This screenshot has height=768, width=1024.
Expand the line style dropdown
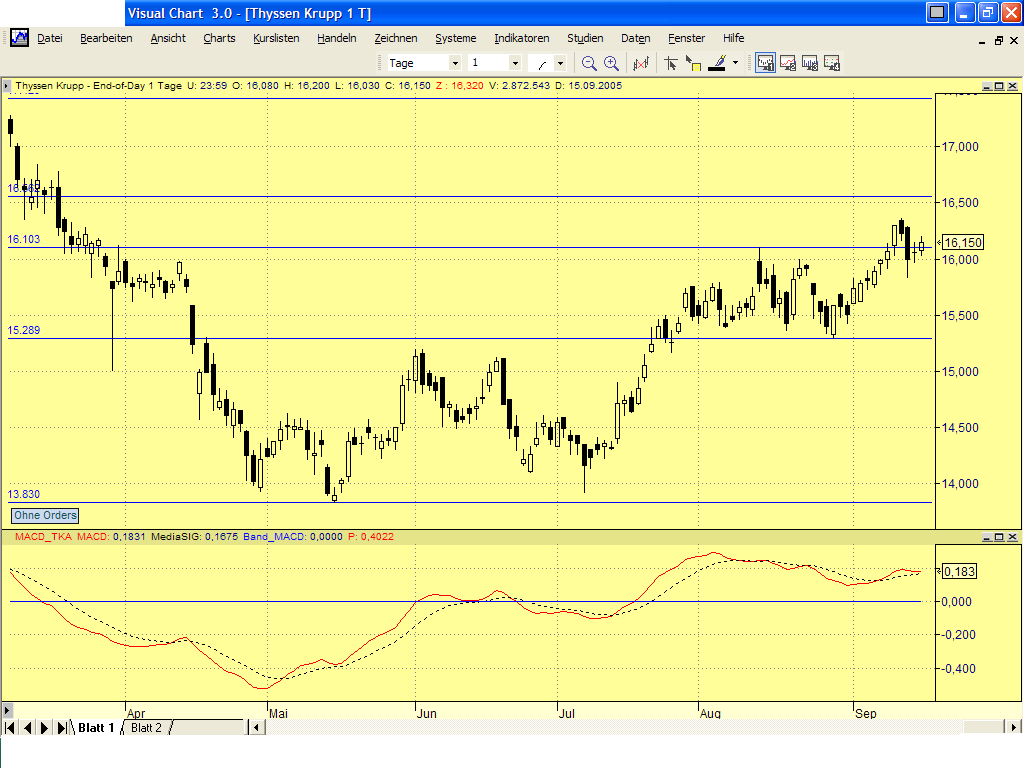(560, 62)
